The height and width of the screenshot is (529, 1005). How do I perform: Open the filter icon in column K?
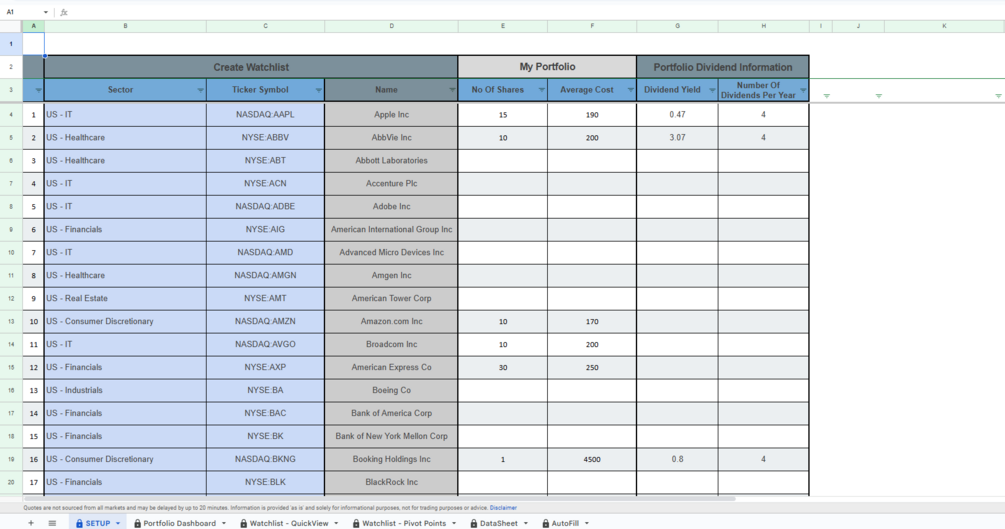(998, 96)
